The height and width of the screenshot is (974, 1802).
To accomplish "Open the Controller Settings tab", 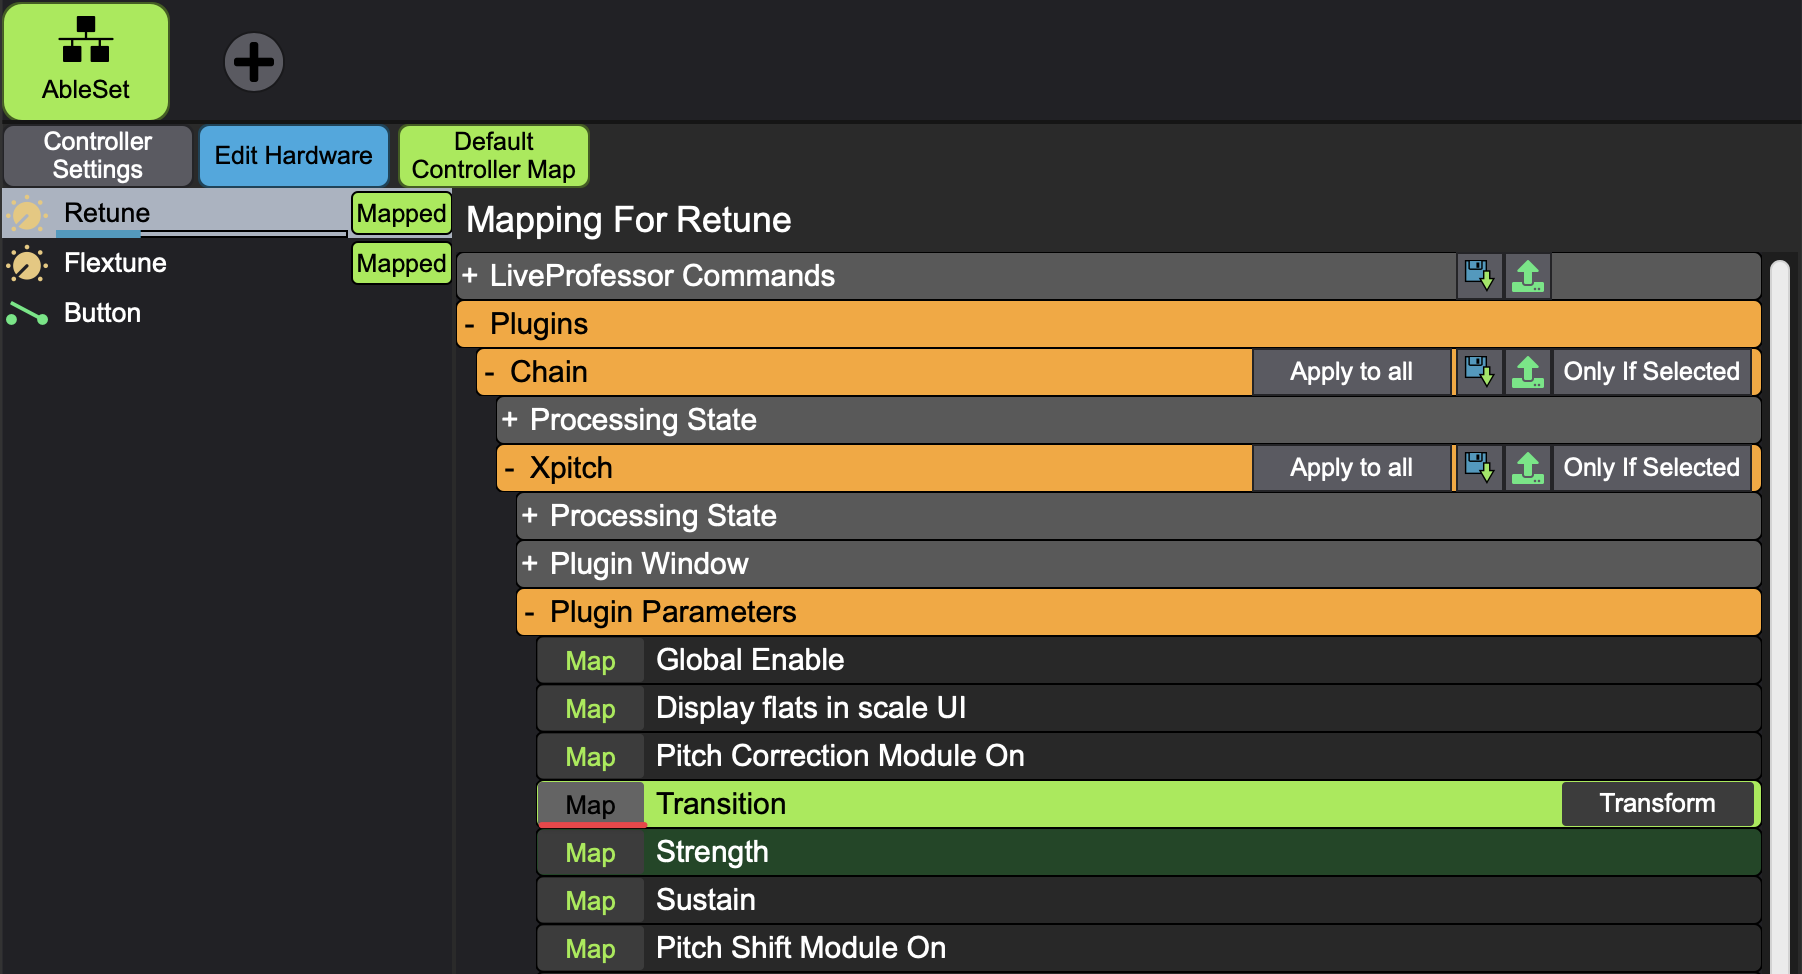I will point(97,155).
